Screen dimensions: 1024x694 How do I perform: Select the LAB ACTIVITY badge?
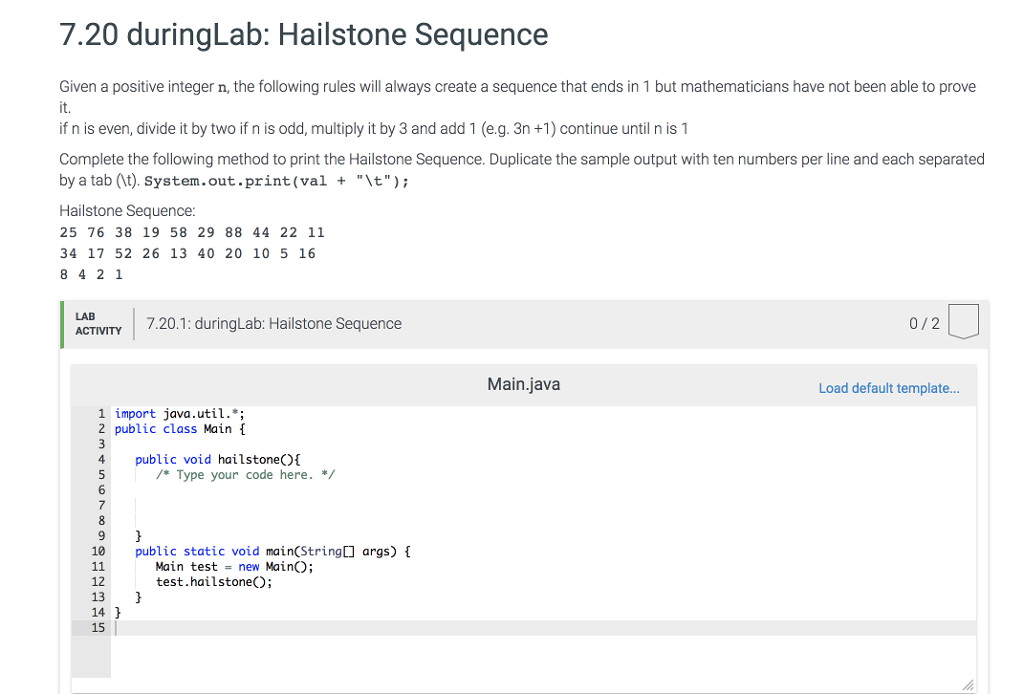click(x=97, y=322)
